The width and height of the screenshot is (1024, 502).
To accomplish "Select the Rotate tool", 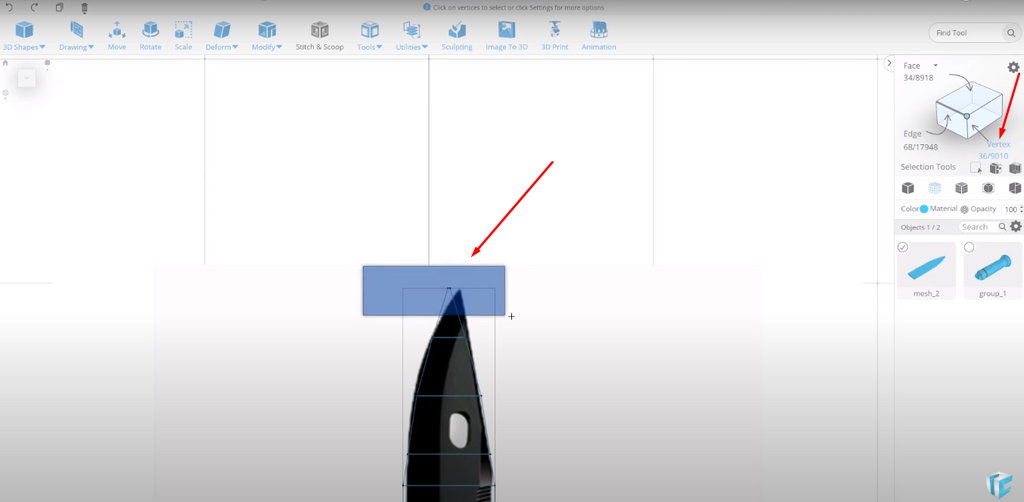I will [150, 36].
